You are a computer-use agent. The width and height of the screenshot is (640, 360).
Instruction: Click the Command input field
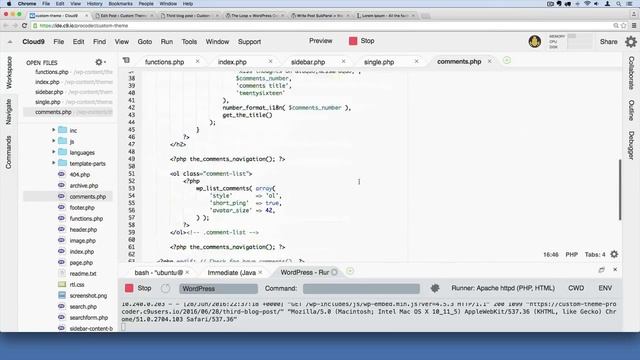361,289
